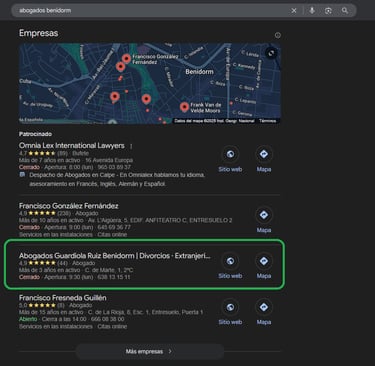This screenshot has width=375, height=366.
Task: Open the Empresas info icon
Action: pyautogui.click(x=278, y=35)
